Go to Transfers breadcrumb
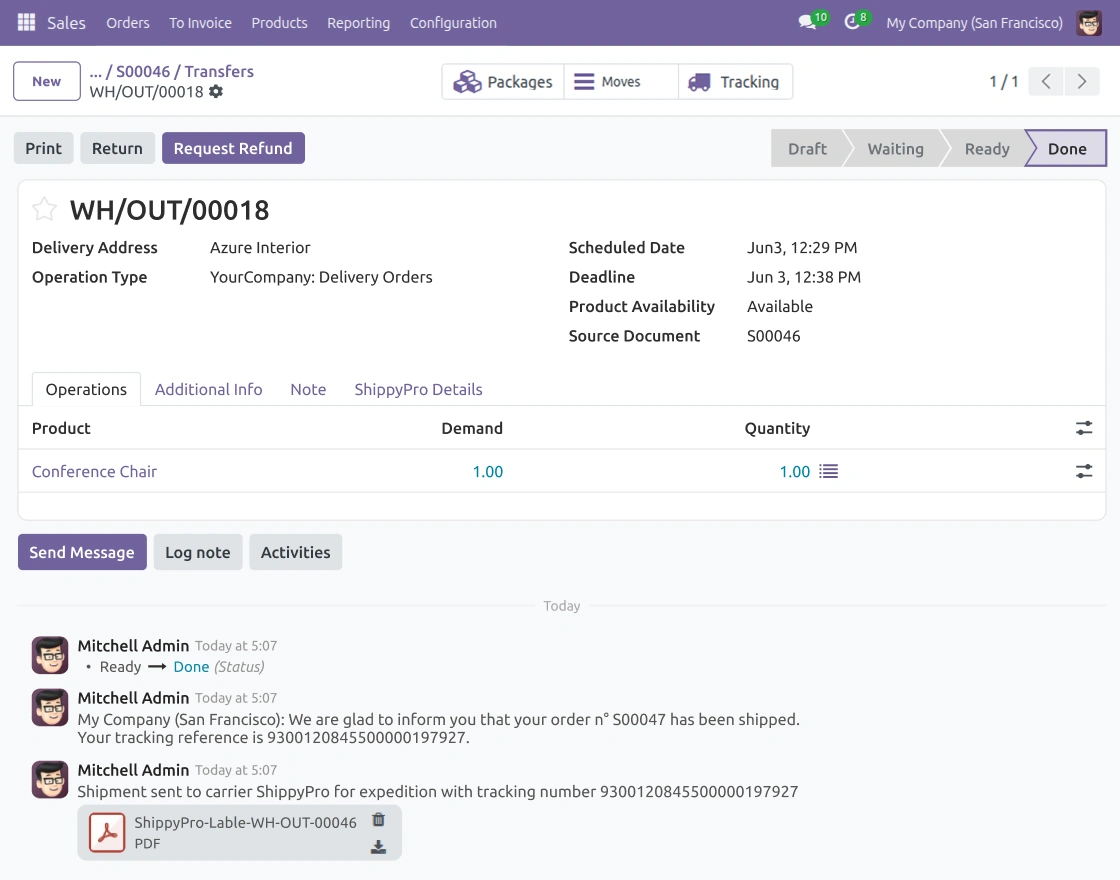The width and height of the screenshot is (1120, 880). (219, 71)
